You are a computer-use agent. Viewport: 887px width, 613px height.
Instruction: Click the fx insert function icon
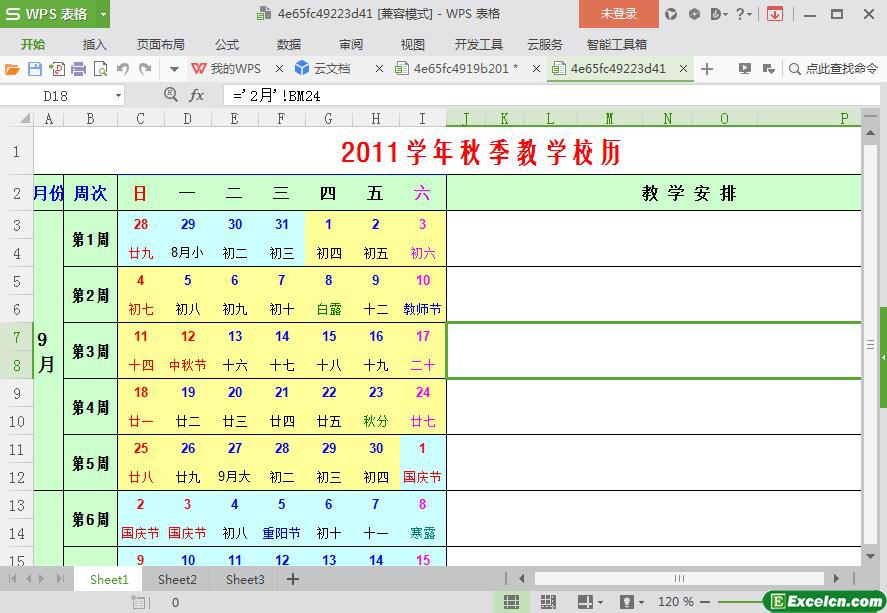197,95
